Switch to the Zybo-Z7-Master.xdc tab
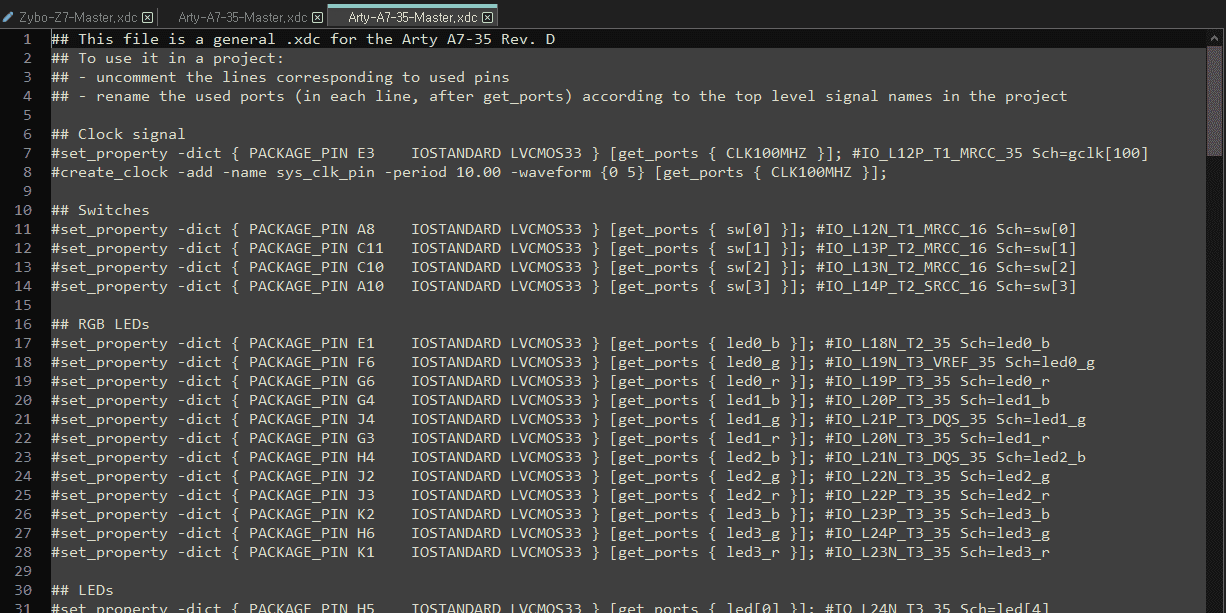1226x613 pixels. point(78,17)
